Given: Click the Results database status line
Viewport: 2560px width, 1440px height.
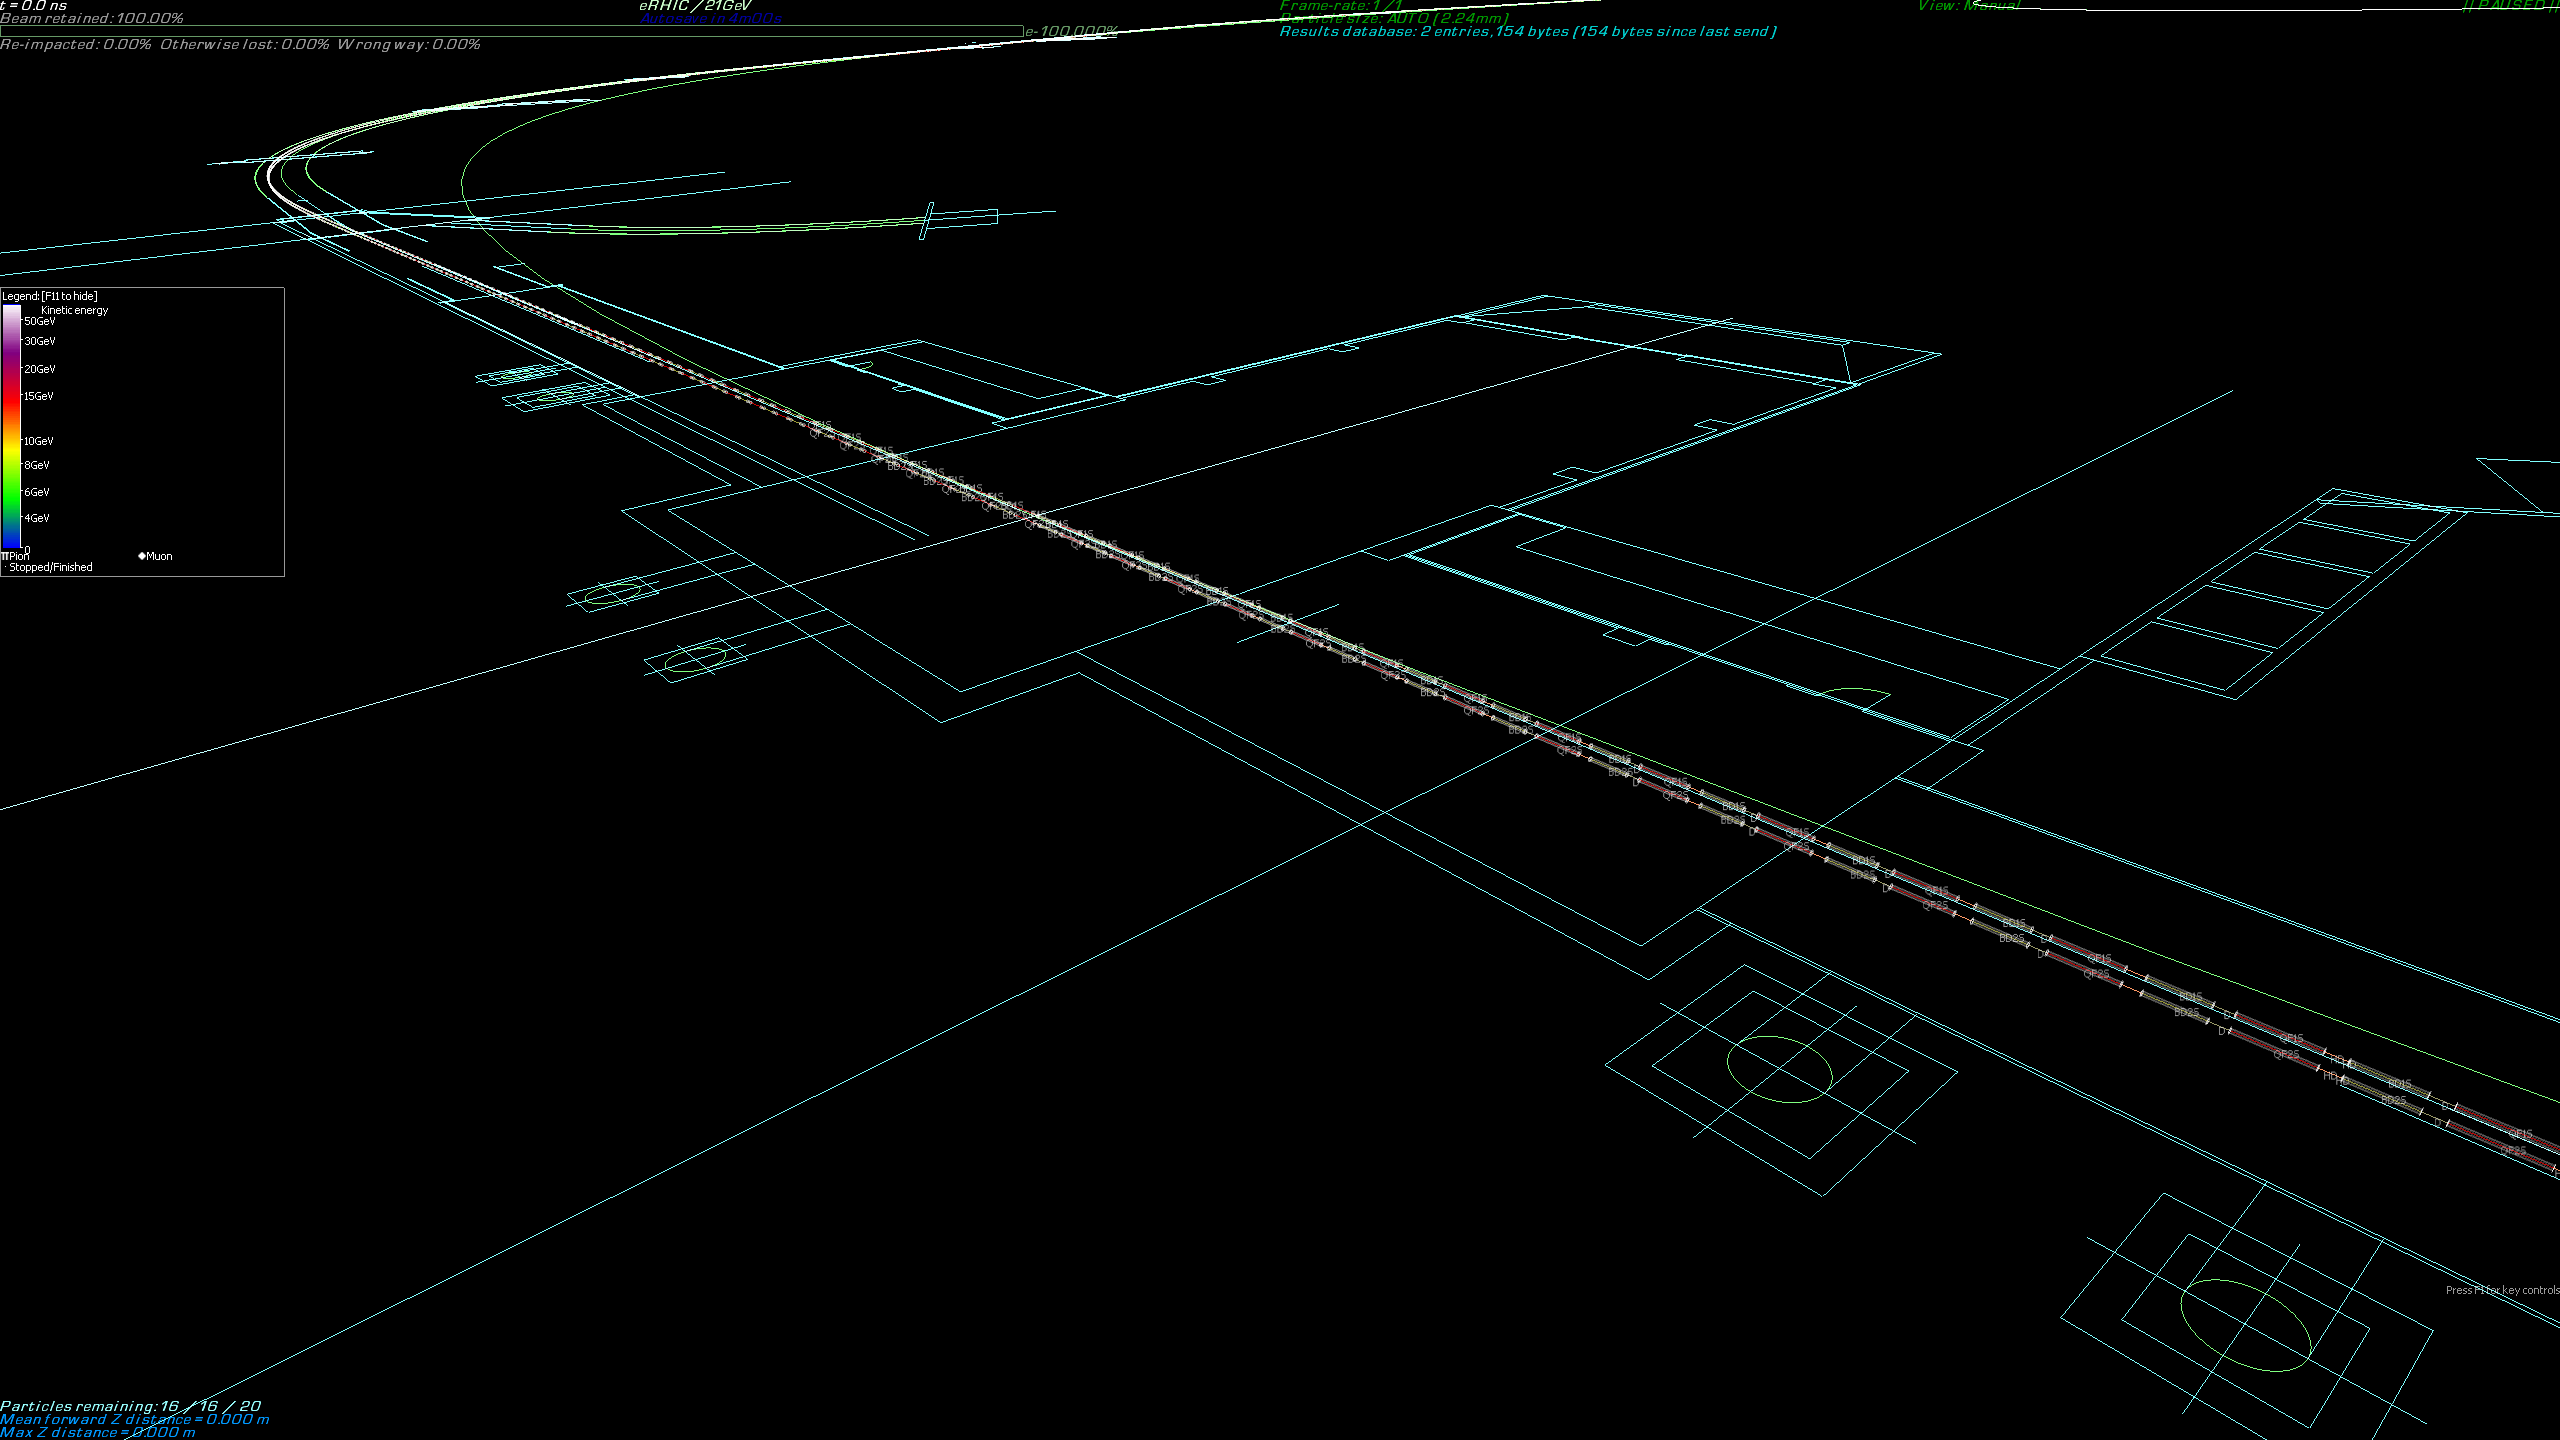Looking at the screenshot, I should click(1527, 32).
